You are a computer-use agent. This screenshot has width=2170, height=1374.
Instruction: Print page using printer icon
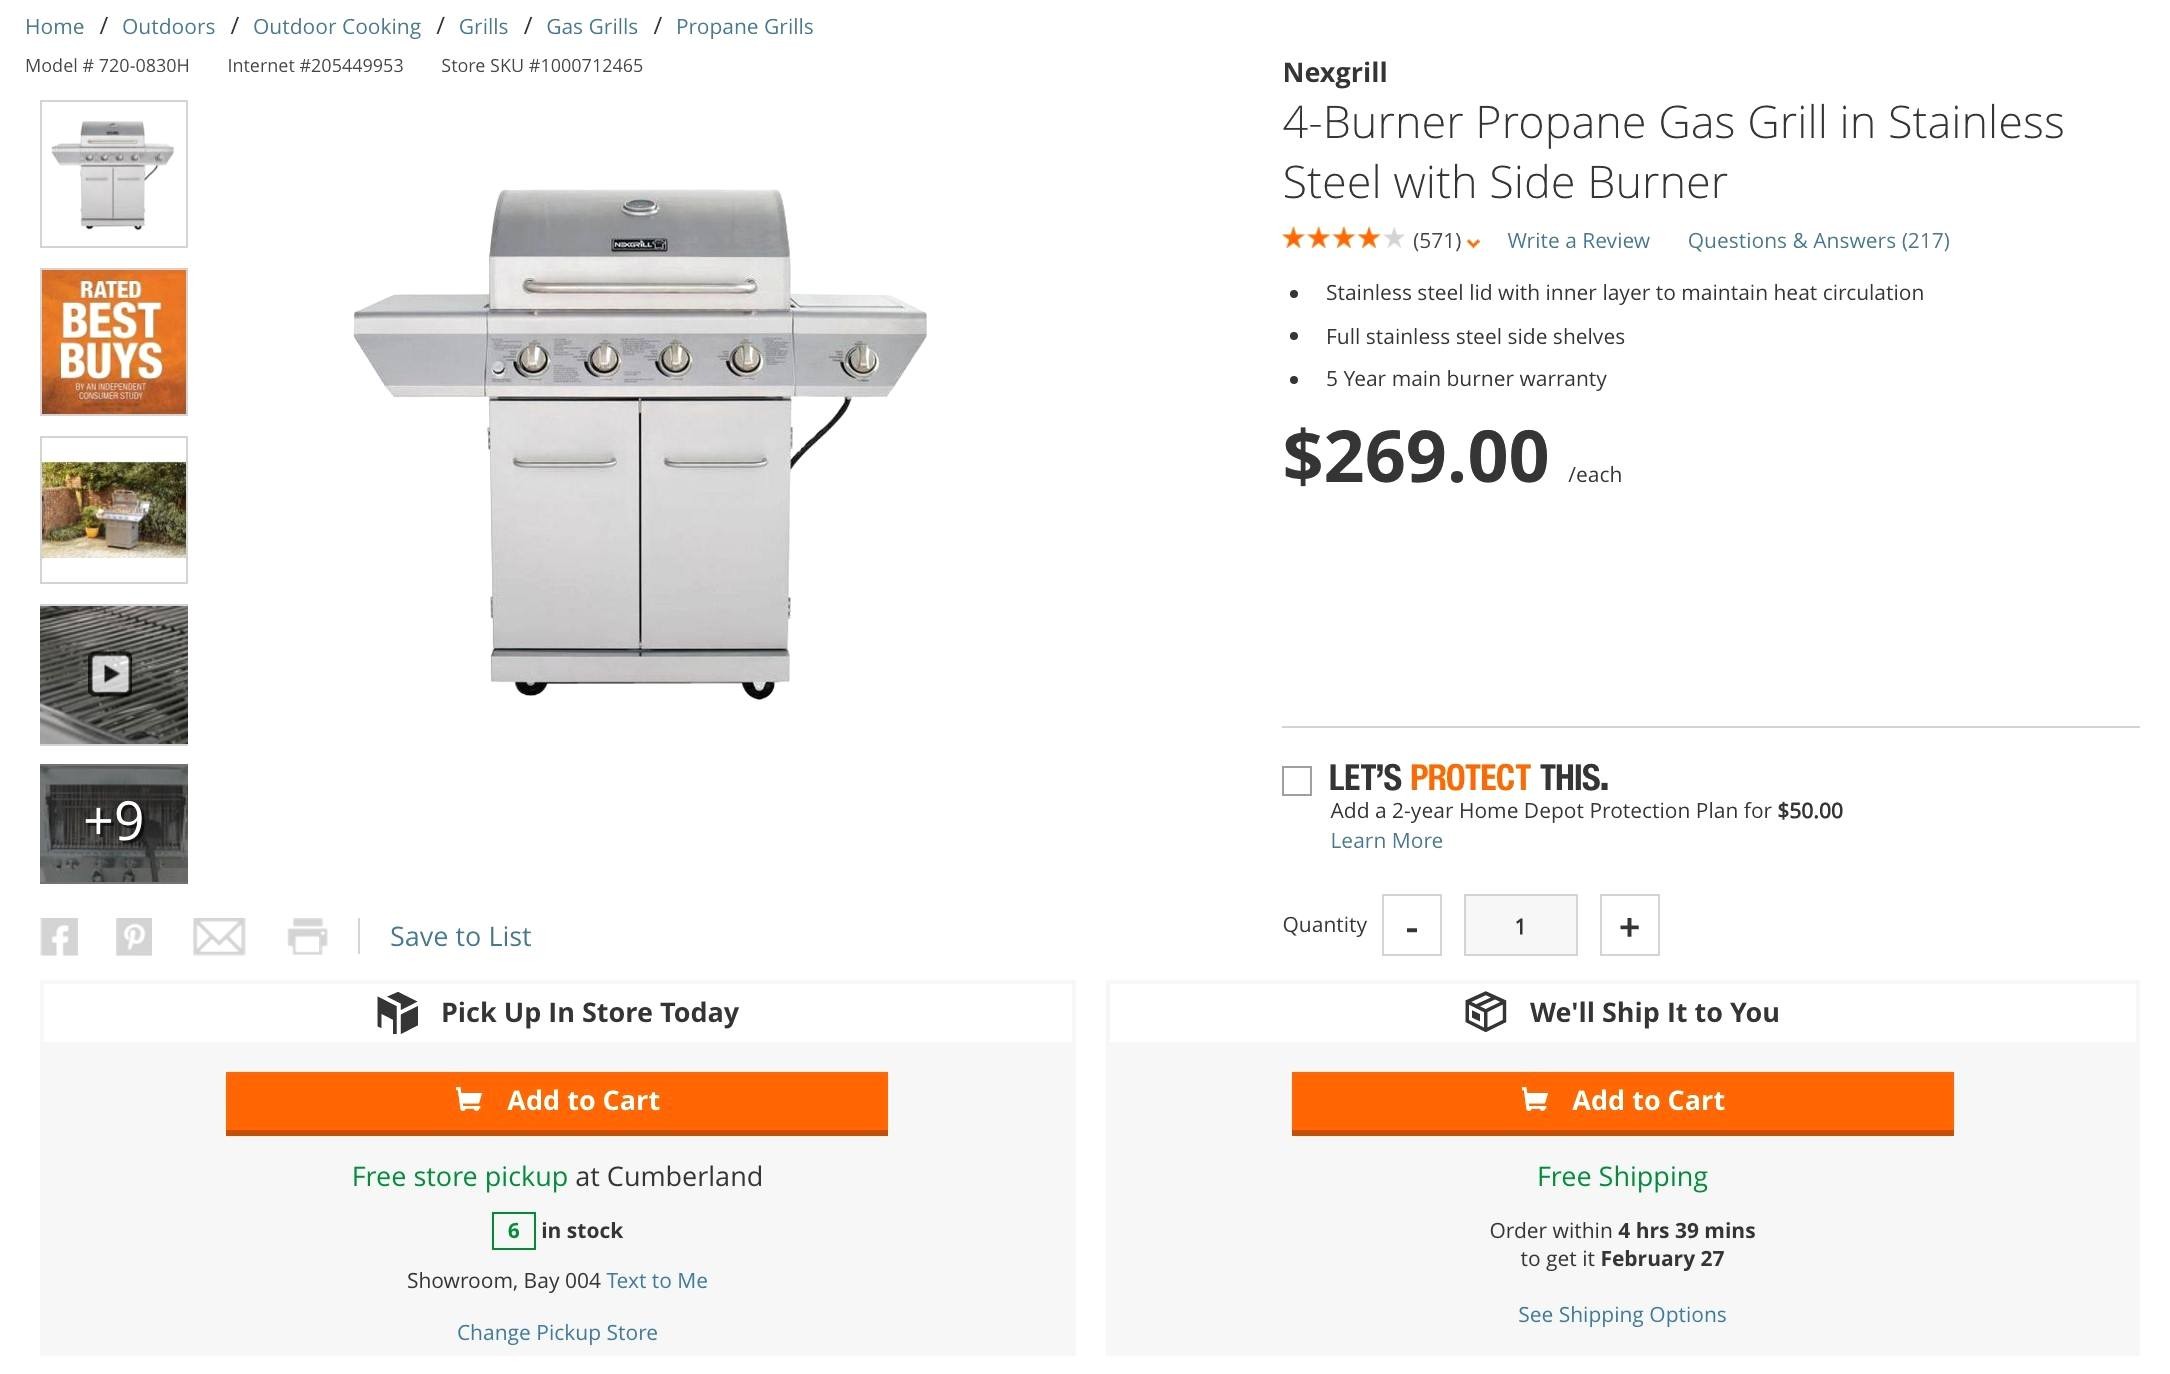tap(307, 937)
